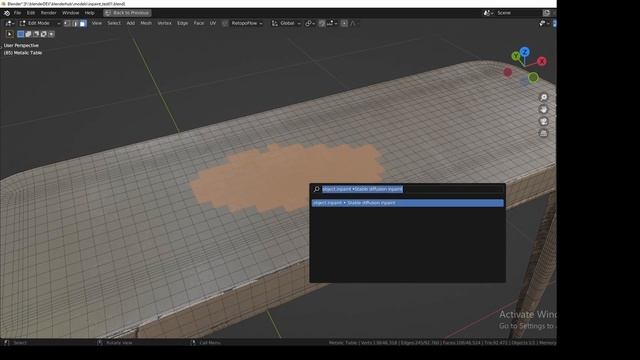Open proportional editing falloff dropdown
Image resolution: width=640 pixels, height=360 pixels.
pyautogui.click(x=353, y=24)
